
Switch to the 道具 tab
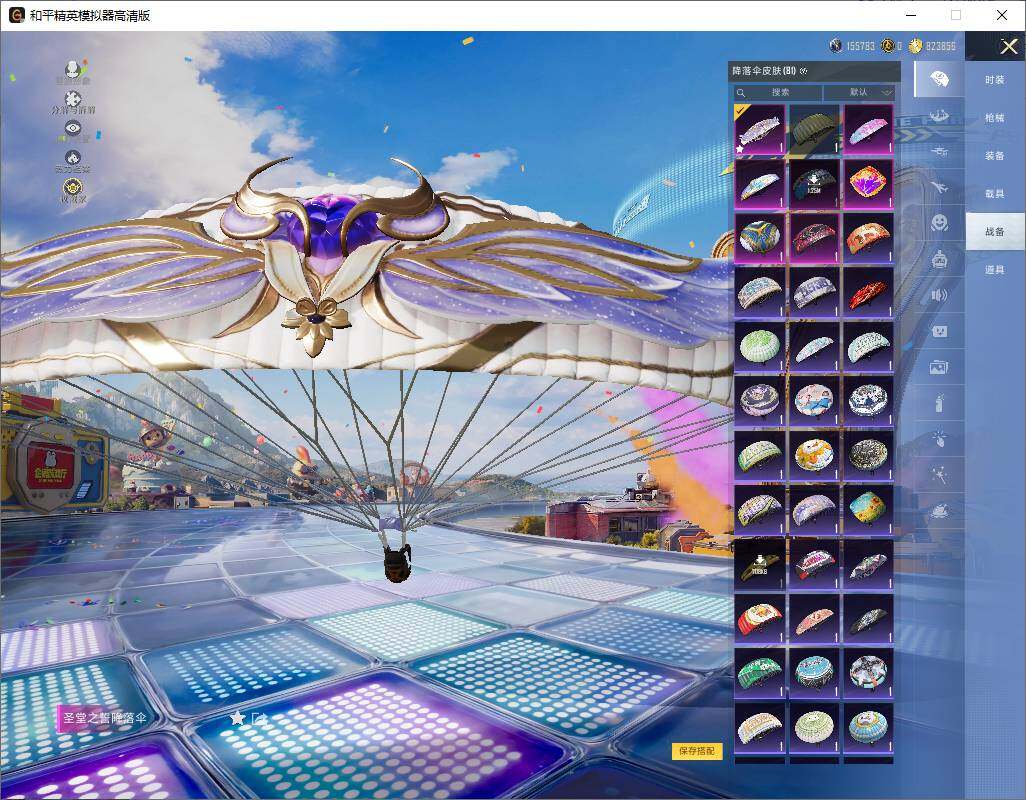click(995, 270)
